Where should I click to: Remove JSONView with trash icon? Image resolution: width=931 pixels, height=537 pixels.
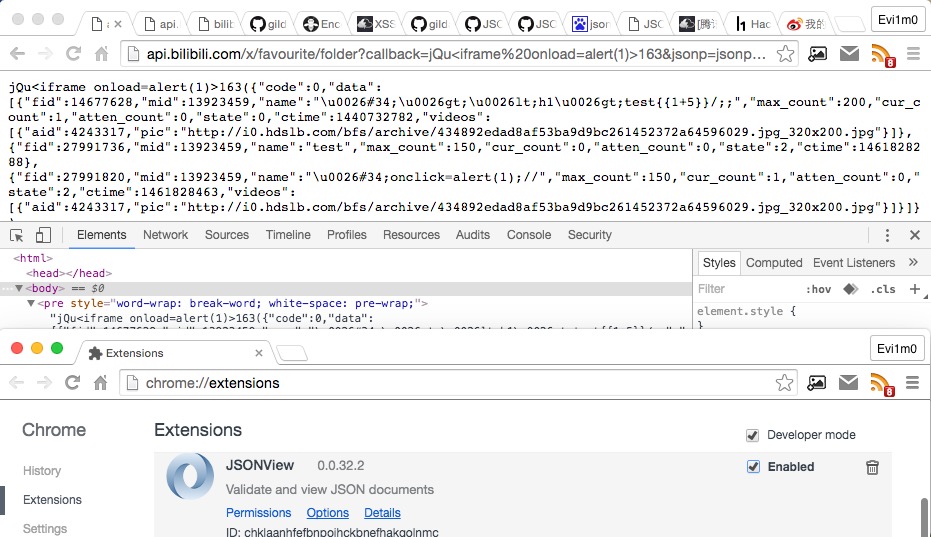(872, 467)
